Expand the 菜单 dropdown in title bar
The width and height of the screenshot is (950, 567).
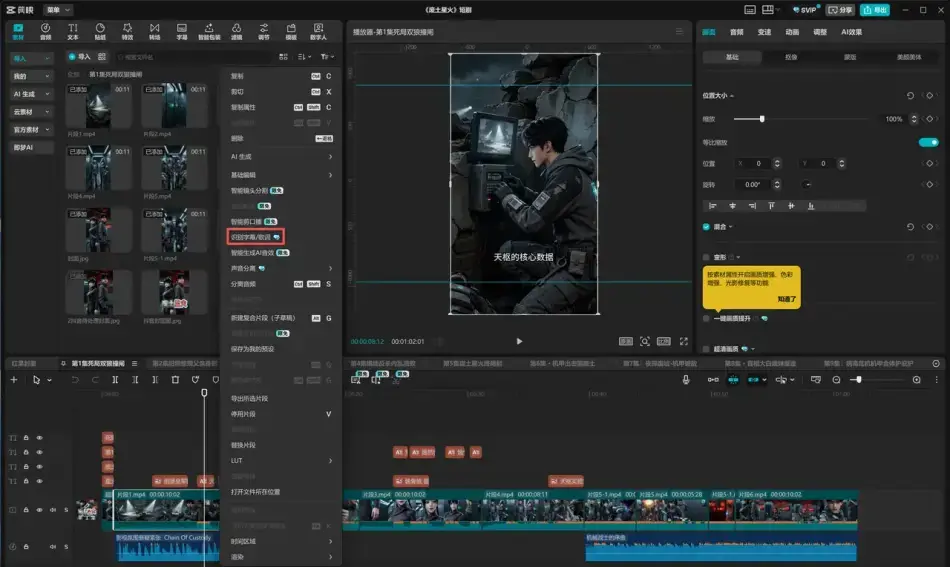coord(58,10)
